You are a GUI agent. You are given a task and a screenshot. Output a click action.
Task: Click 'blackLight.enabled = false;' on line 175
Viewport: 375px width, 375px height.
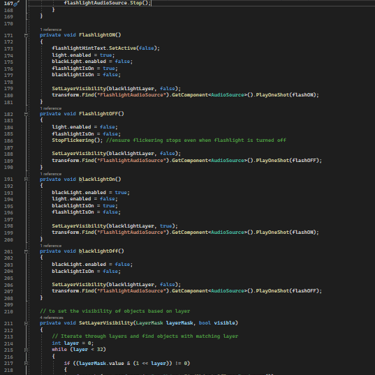pyautogui.click(x=92, y=62)
